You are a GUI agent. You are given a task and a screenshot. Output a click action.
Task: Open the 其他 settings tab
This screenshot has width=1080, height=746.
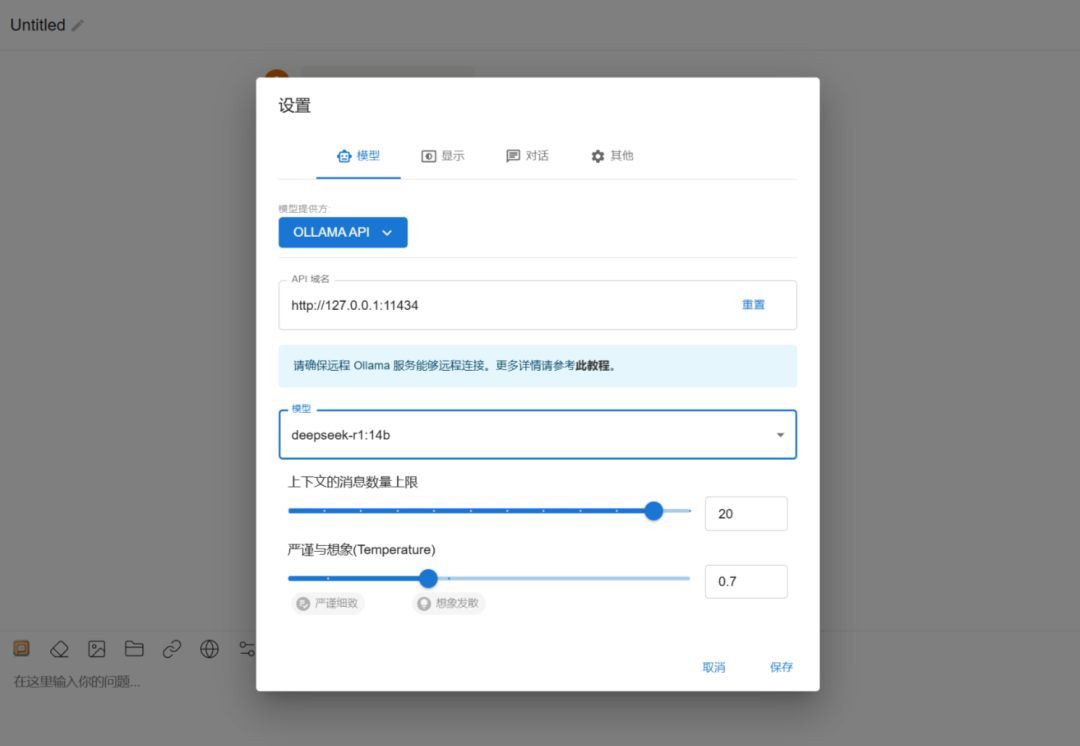[x=612, y=156]
